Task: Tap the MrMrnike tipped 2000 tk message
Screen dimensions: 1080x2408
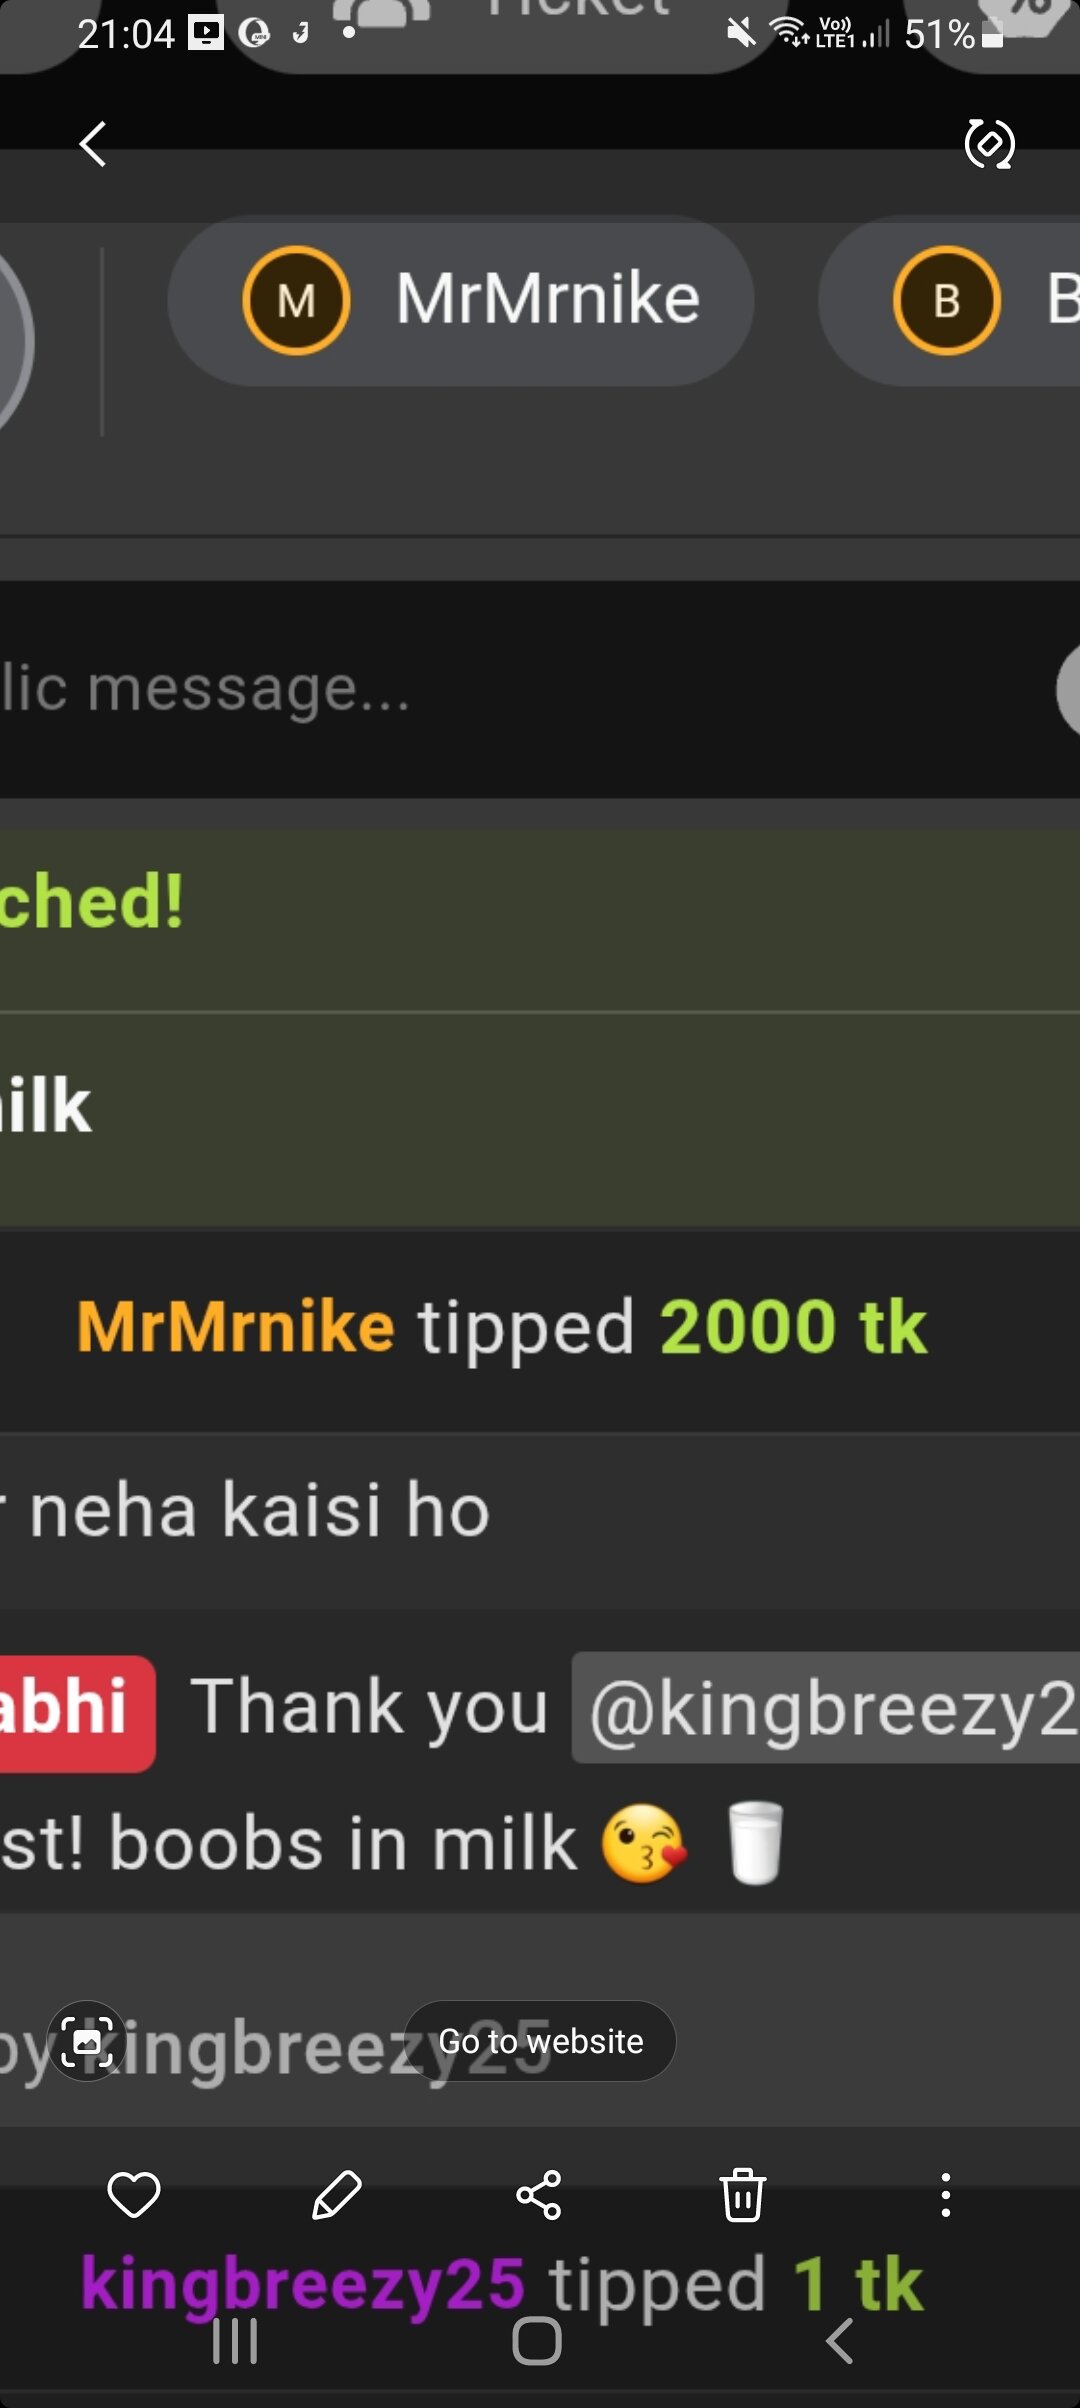Action: (x=502, y=1328)
